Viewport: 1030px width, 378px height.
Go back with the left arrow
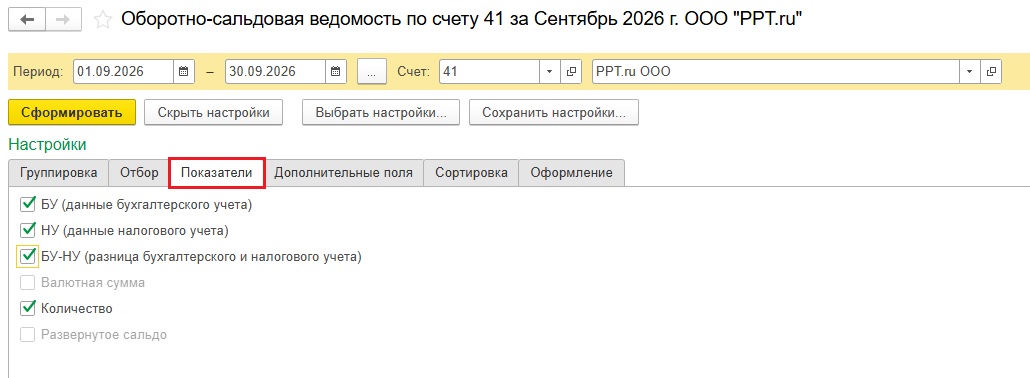[x=27, y=20]
